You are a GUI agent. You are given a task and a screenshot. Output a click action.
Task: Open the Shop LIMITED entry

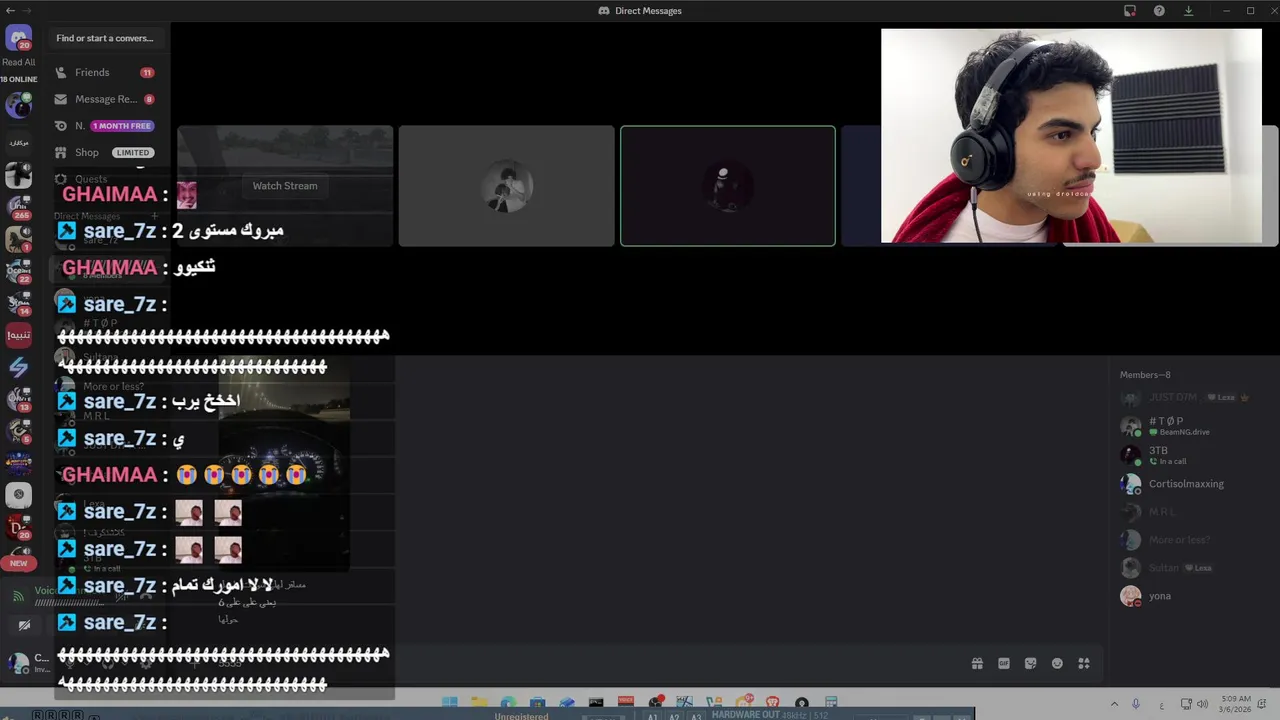click(x=105, y=153)
